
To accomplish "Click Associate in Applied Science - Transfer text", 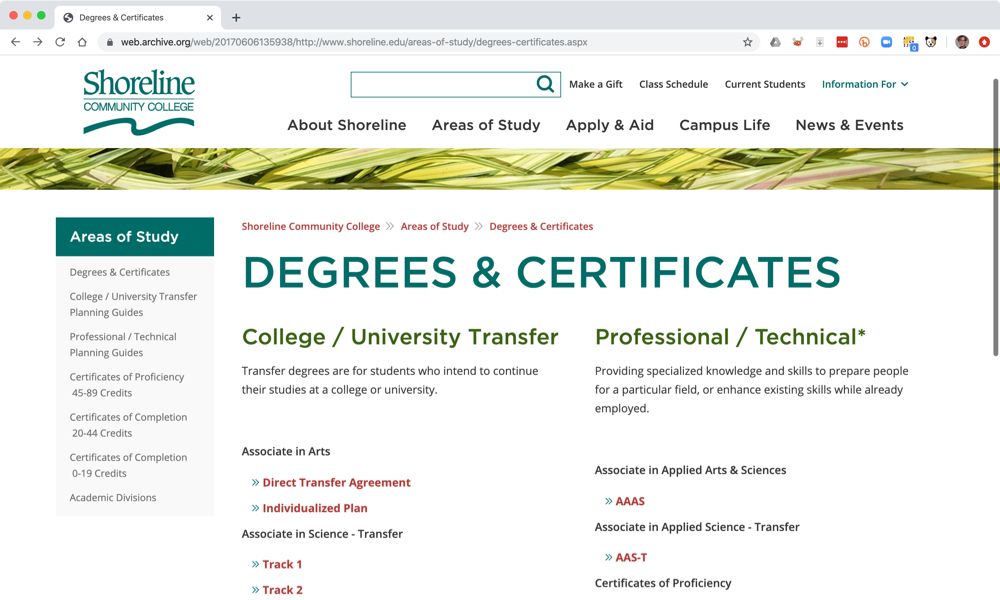I will pyautogui.click(x=697, y=527).
